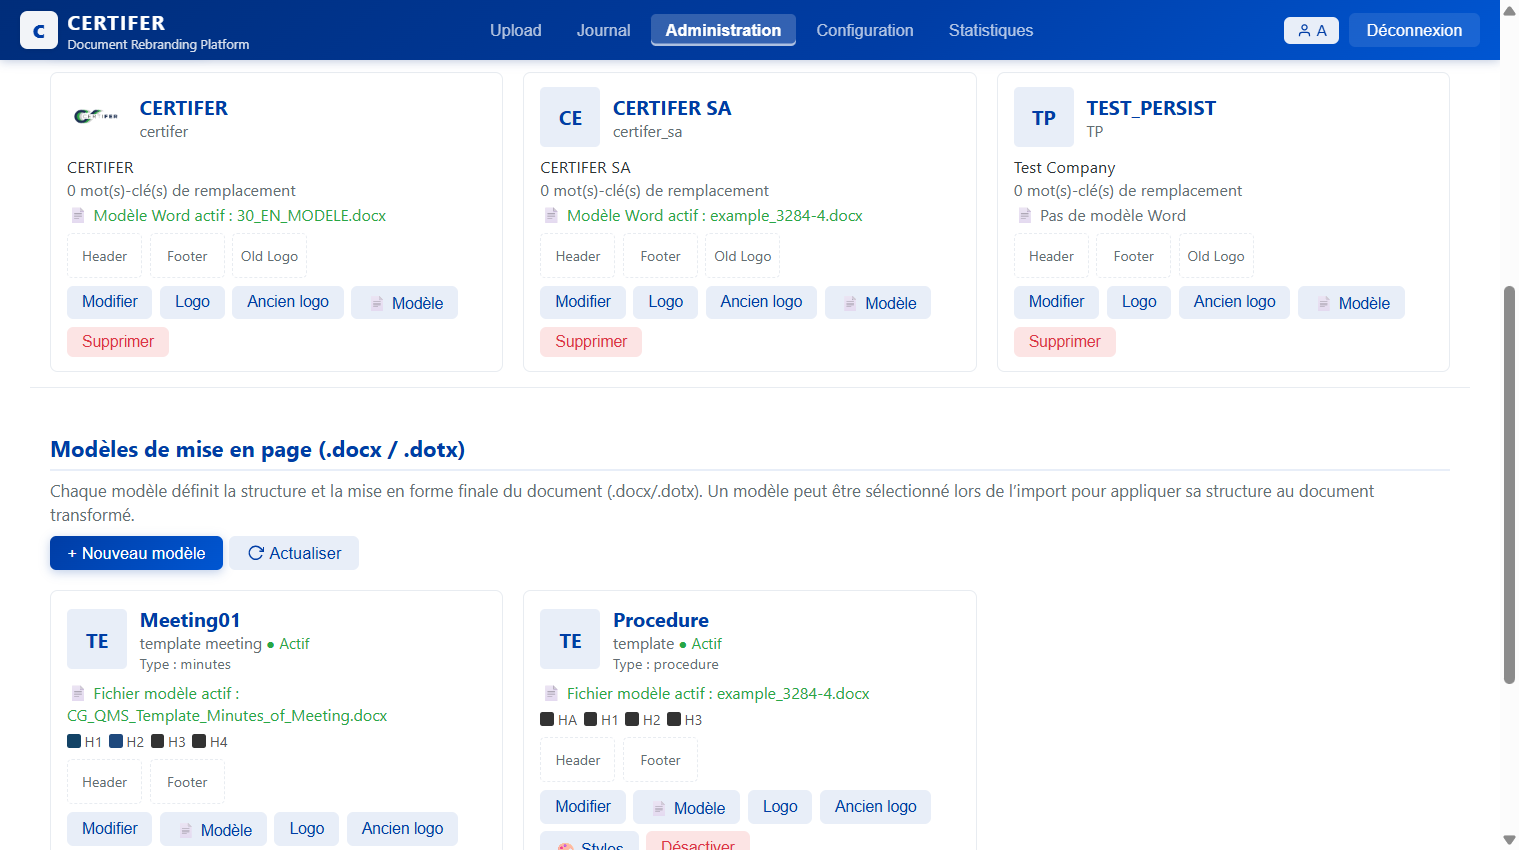Click the CERTIFER company logo thumbnail
This screenshot has width=1519, height=850.
[x=96, y=117]
